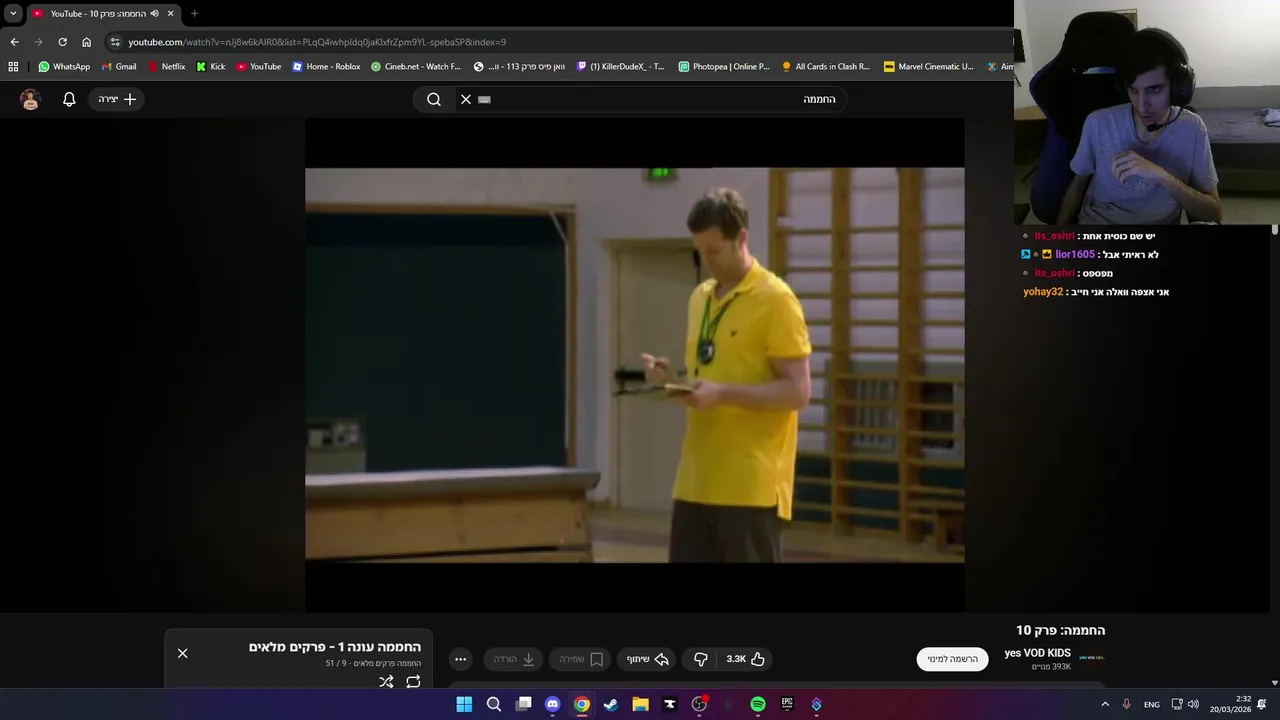Close the playlist panel with X

coord(182,653)
